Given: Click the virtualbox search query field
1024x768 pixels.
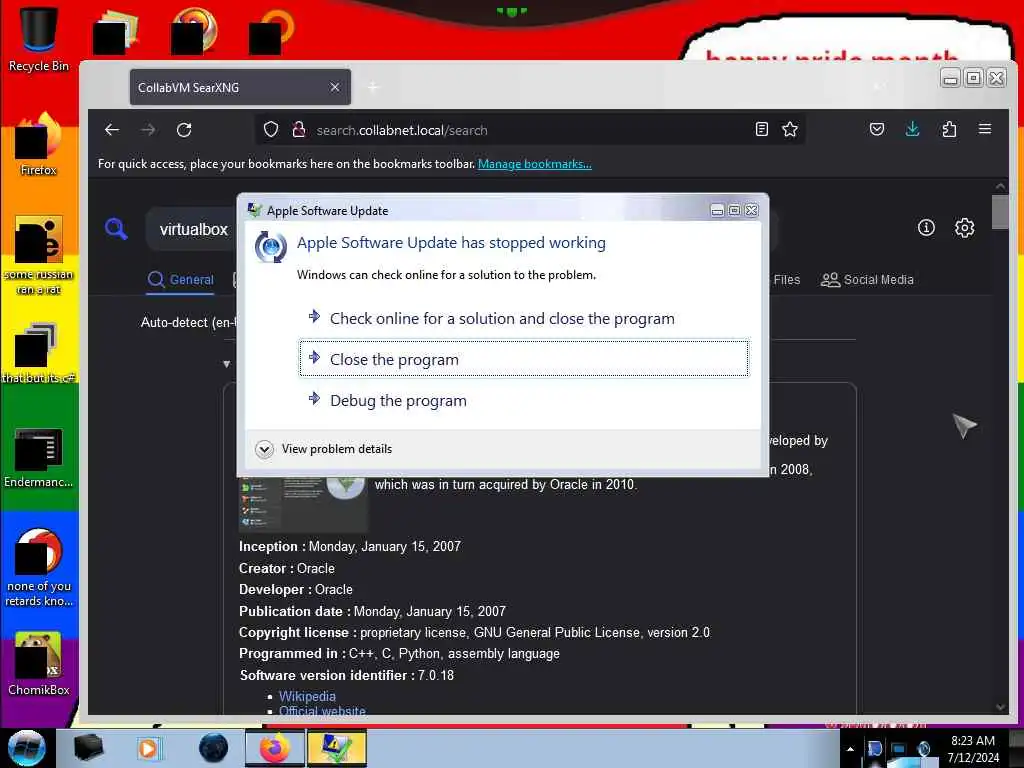Looking at the screenshot, I should coord(193,229).
